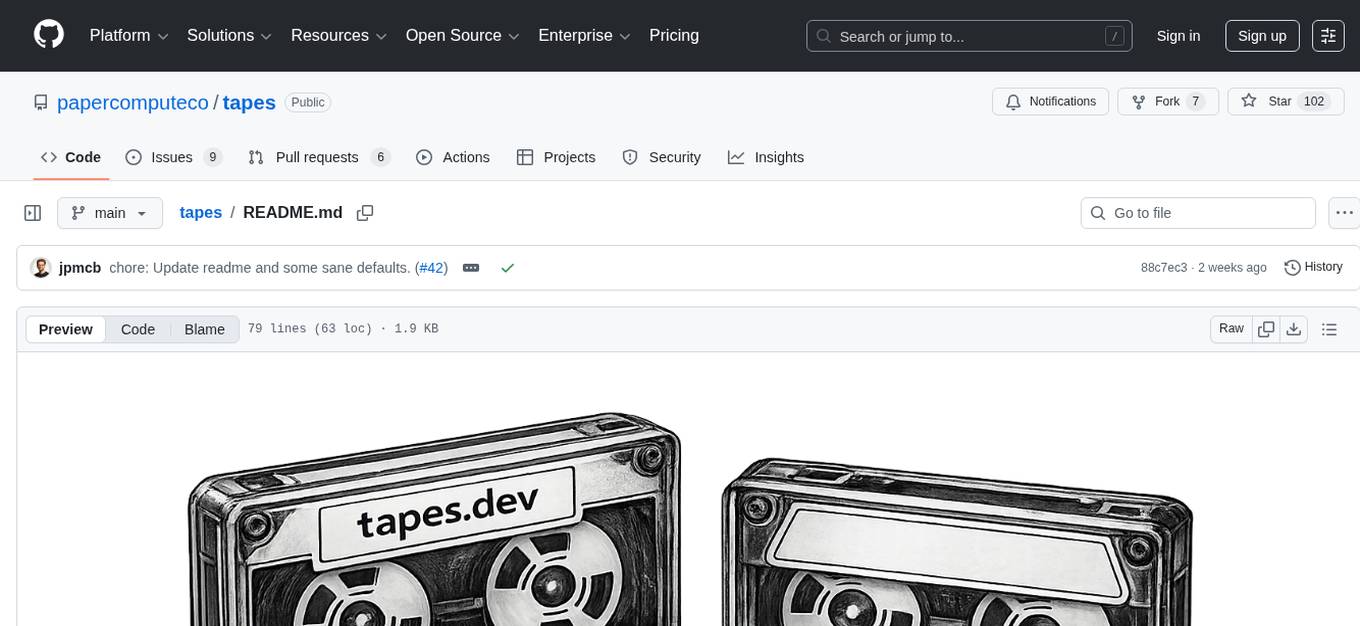View the repository commit History
Screen dimensions: 1360x626
(x=1313, y=267)
